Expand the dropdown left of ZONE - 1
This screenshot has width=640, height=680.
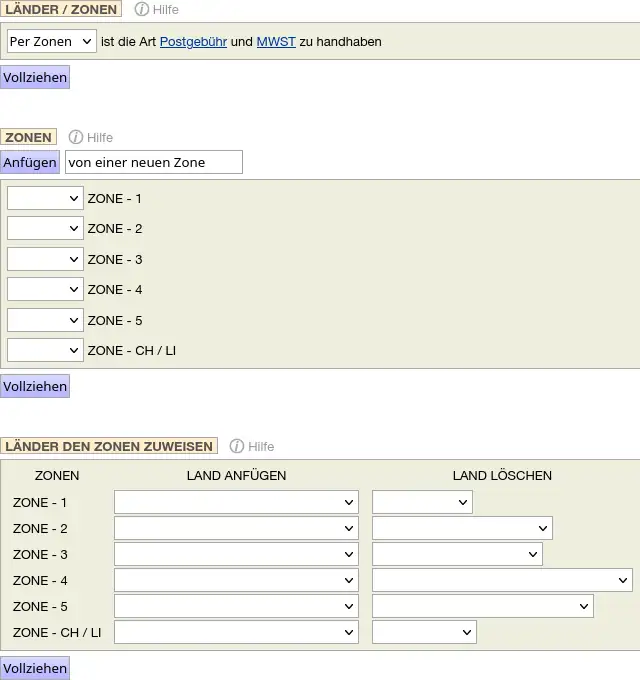tap(45, 198)
